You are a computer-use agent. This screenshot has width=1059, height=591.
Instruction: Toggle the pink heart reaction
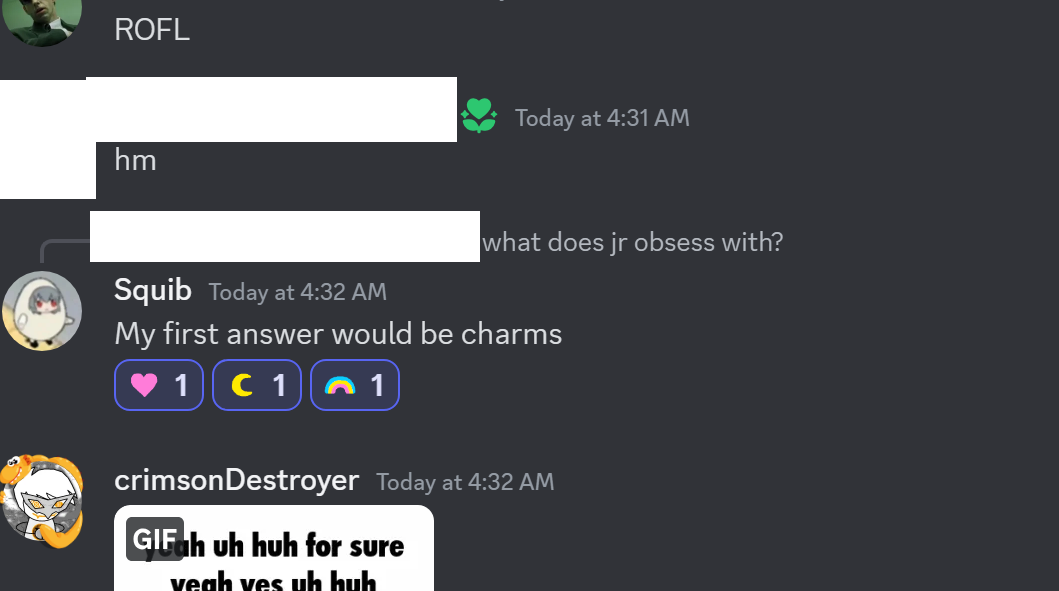point(159,385)
